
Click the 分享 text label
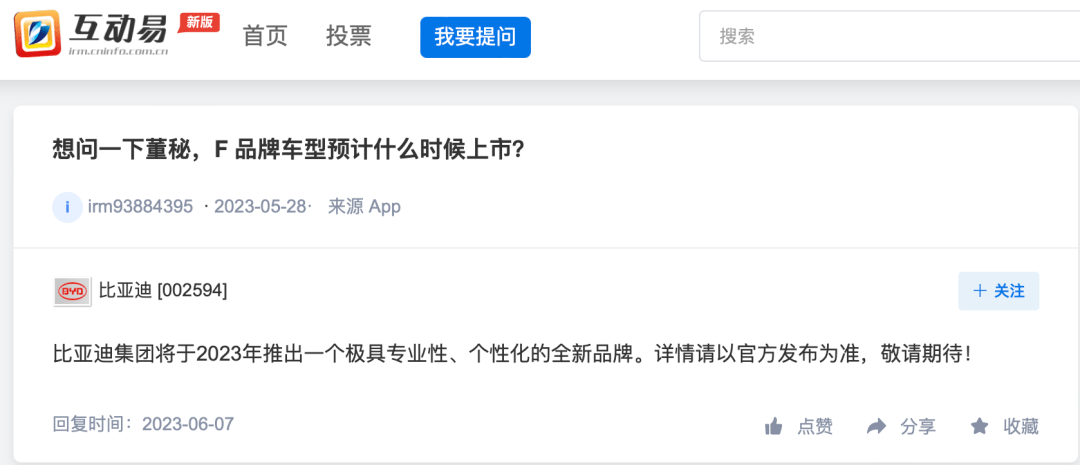click(918, 427)
